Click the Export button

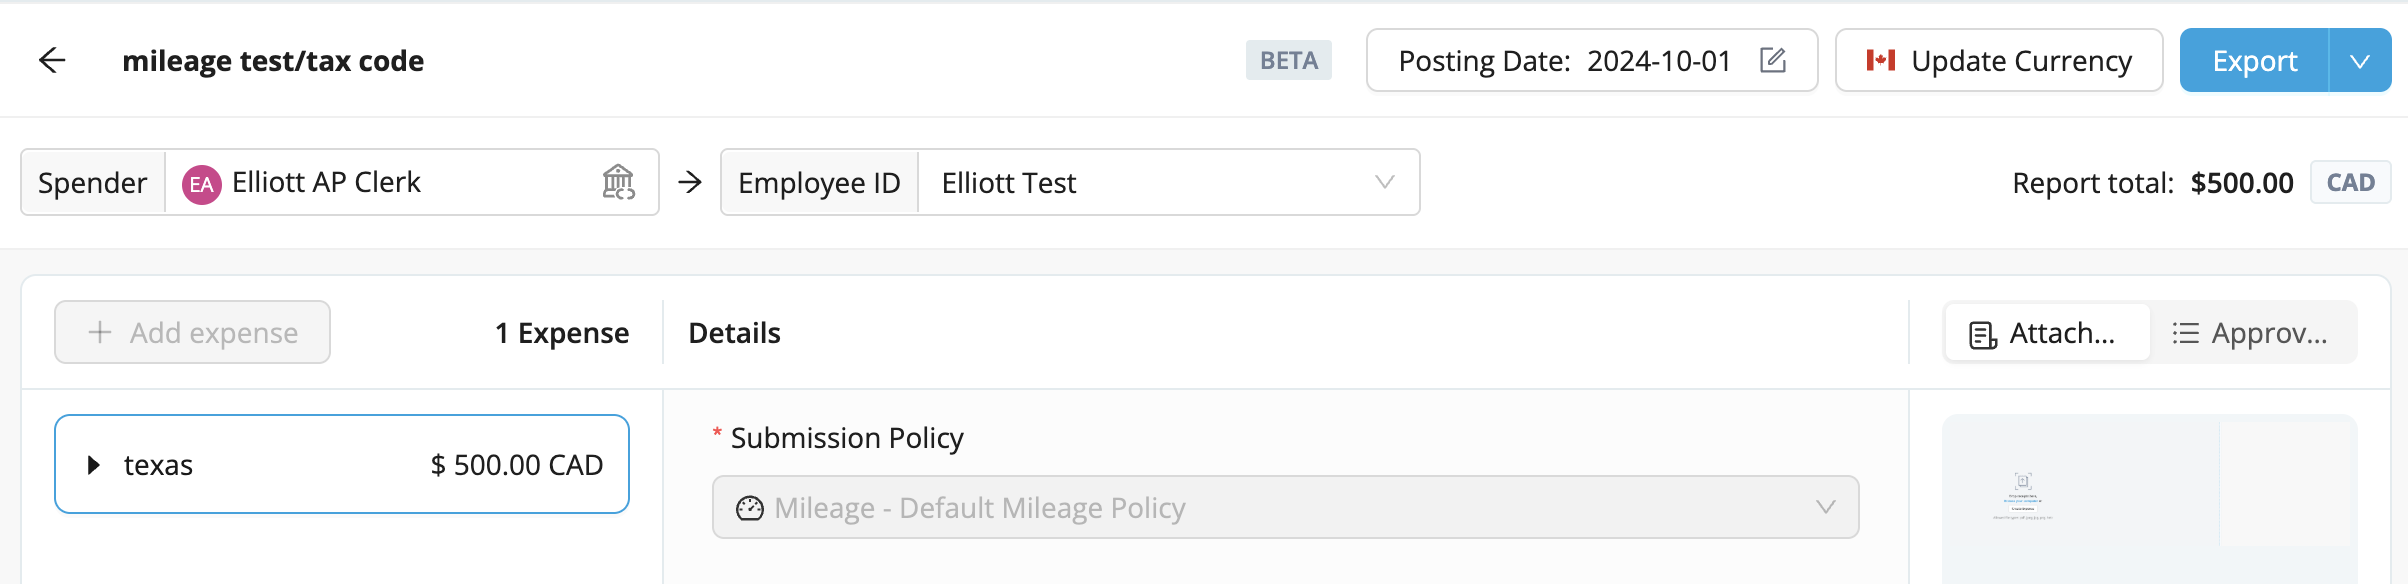point(2254,61)
